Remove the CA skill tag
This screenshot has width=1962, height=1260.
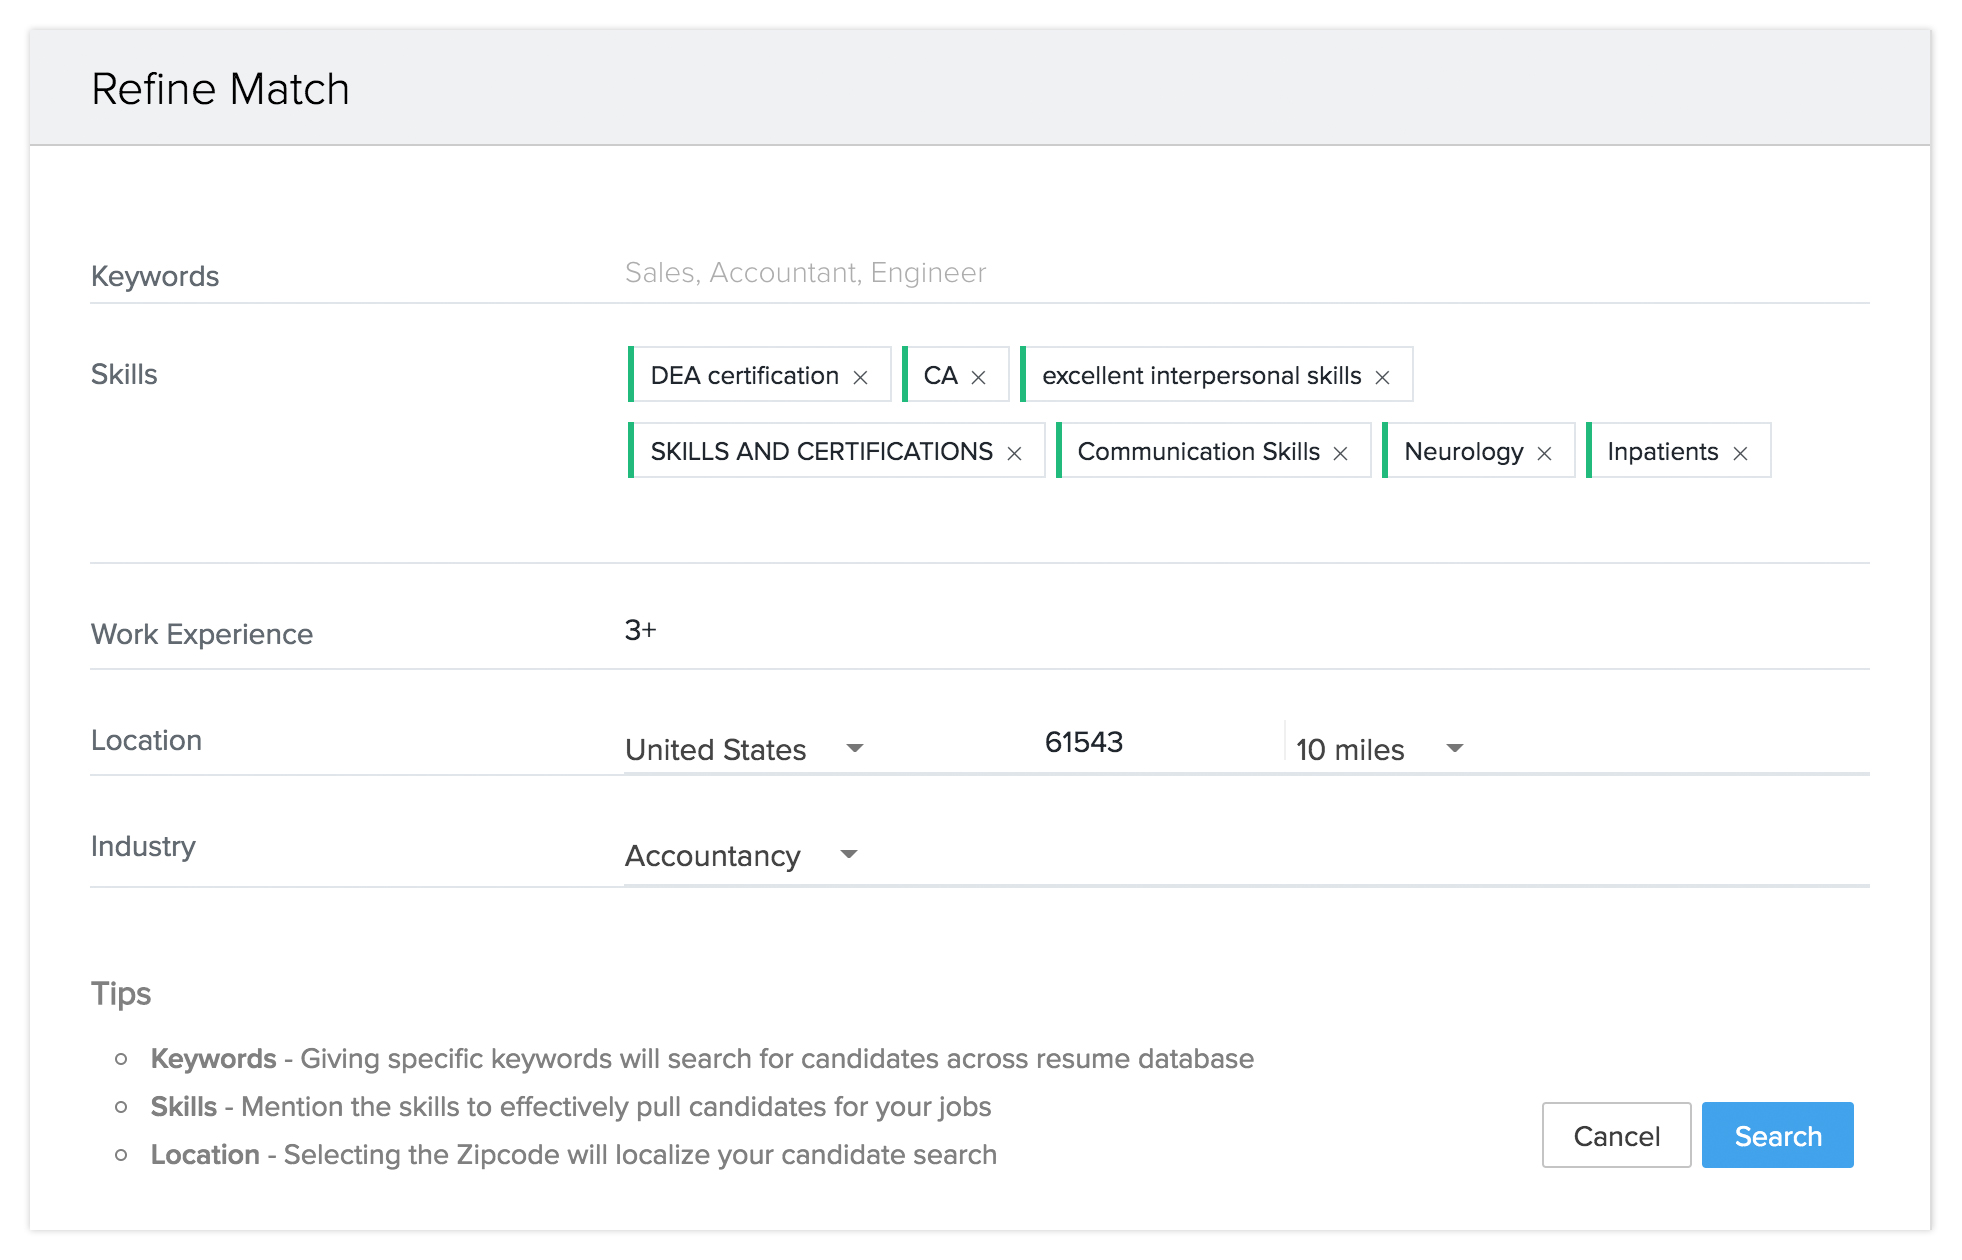click(978, 377)
